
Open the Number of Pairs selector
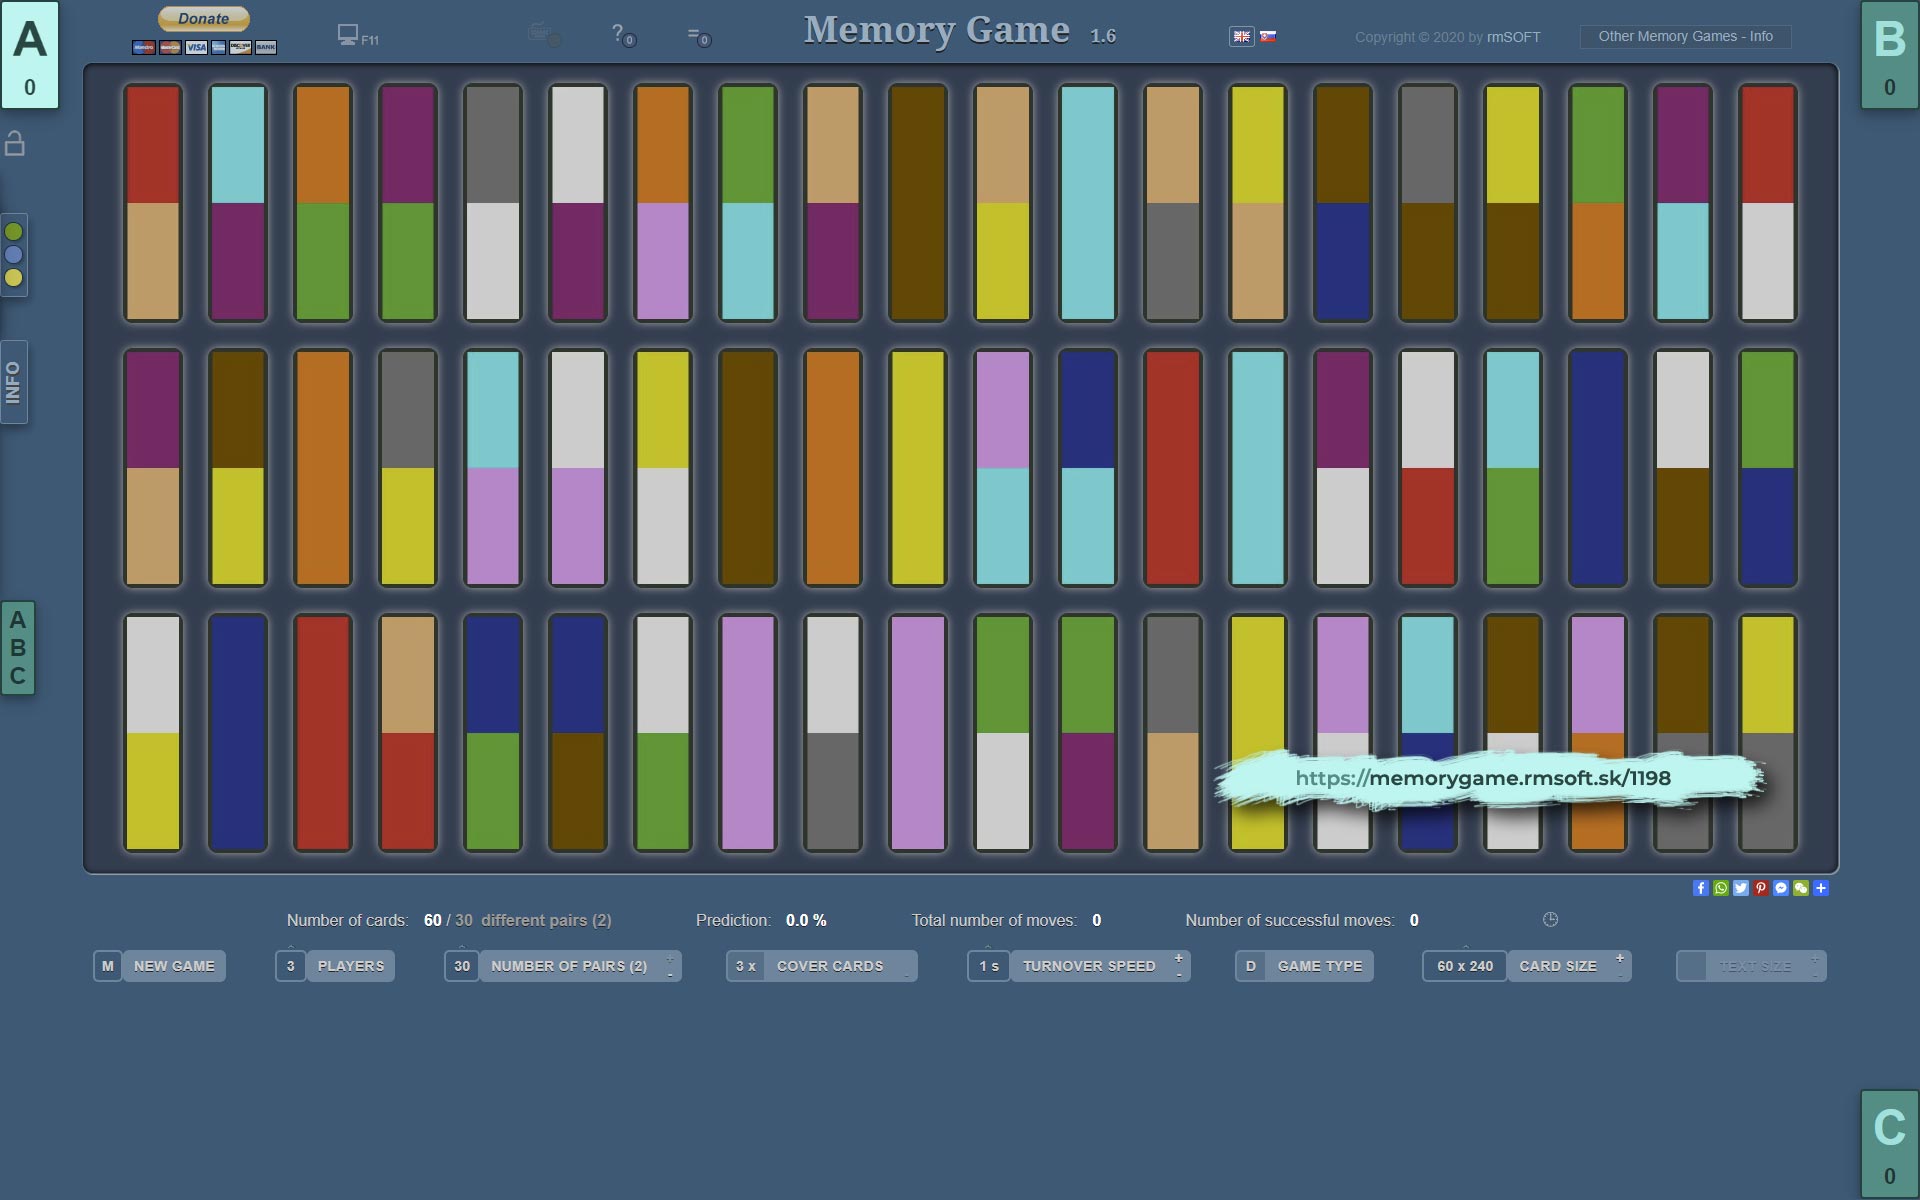coord(568,966)
